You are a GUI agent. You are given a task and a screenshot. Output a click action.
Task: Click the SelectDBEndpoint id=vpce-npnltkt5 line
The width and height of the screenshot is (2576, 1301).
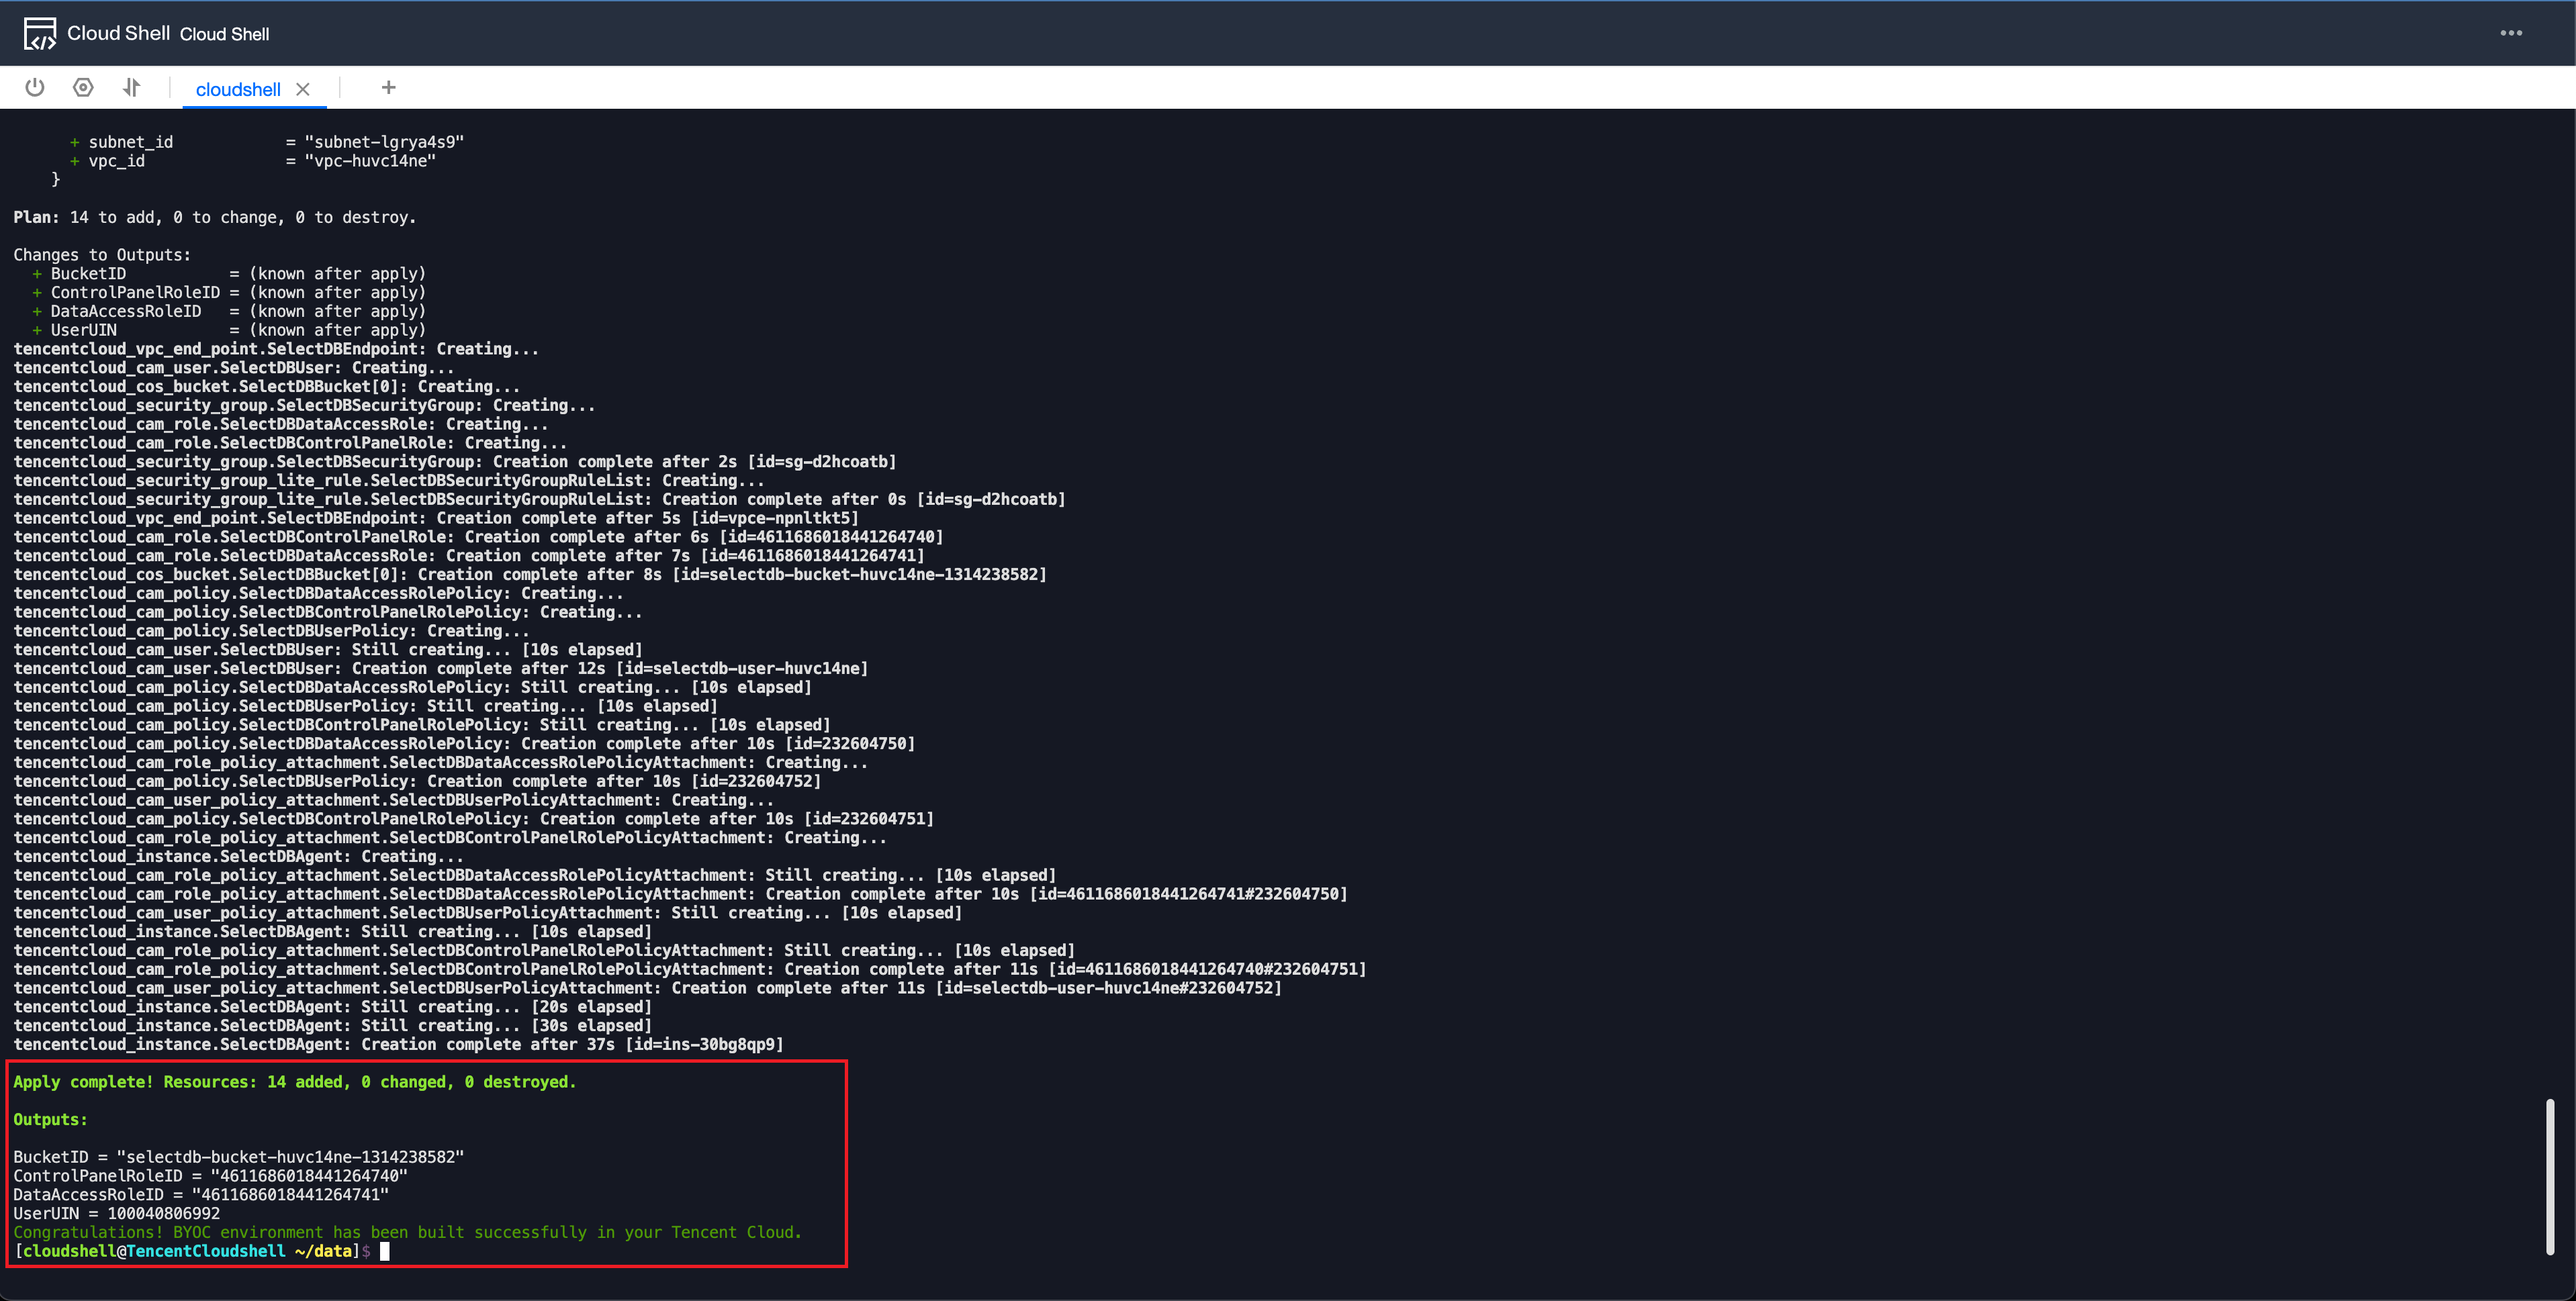click(x=437, y=518)
